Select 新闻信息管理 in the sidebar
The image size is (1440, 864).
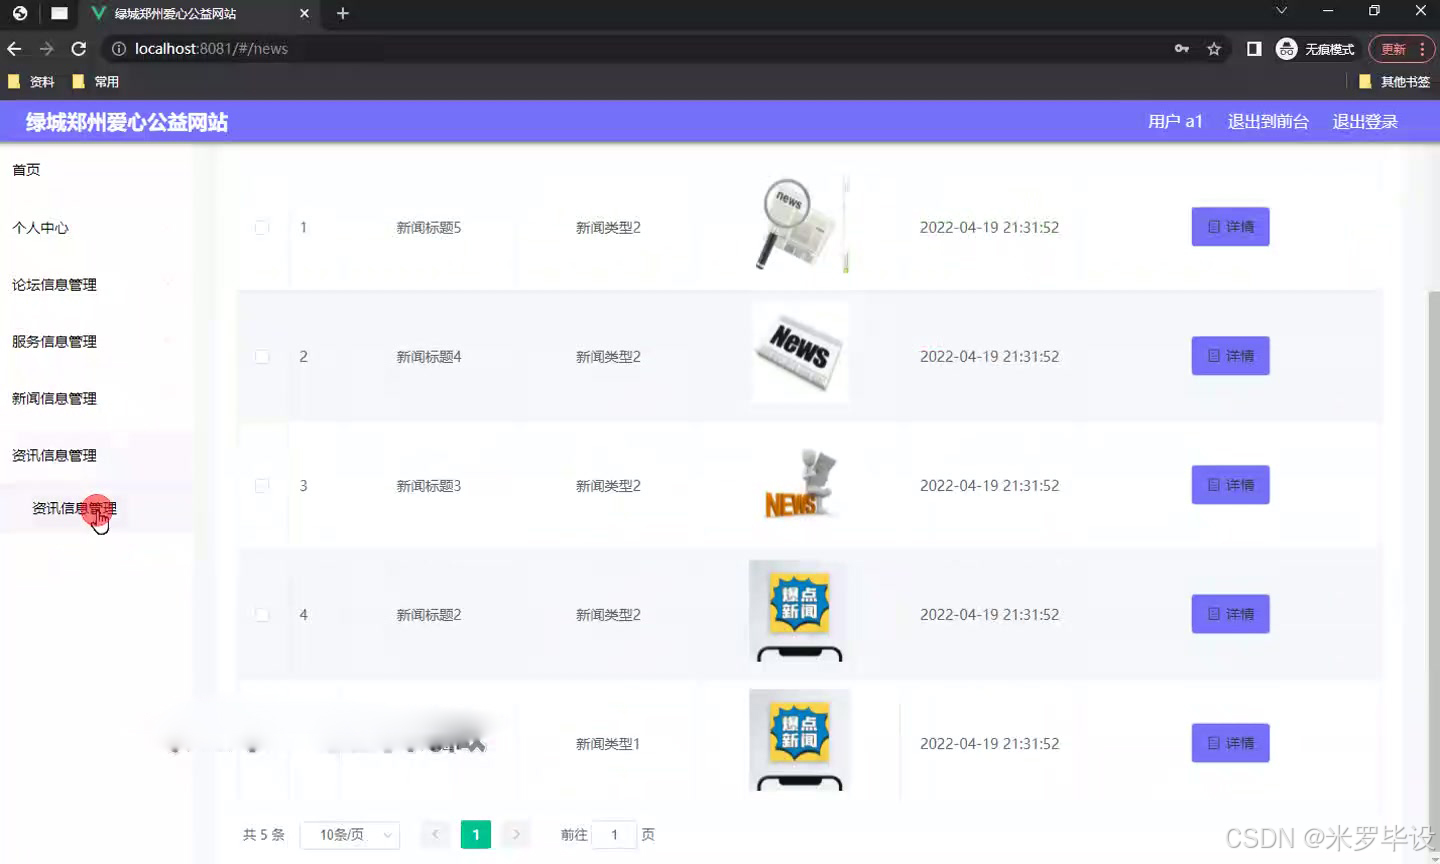(x=54, y=398)
